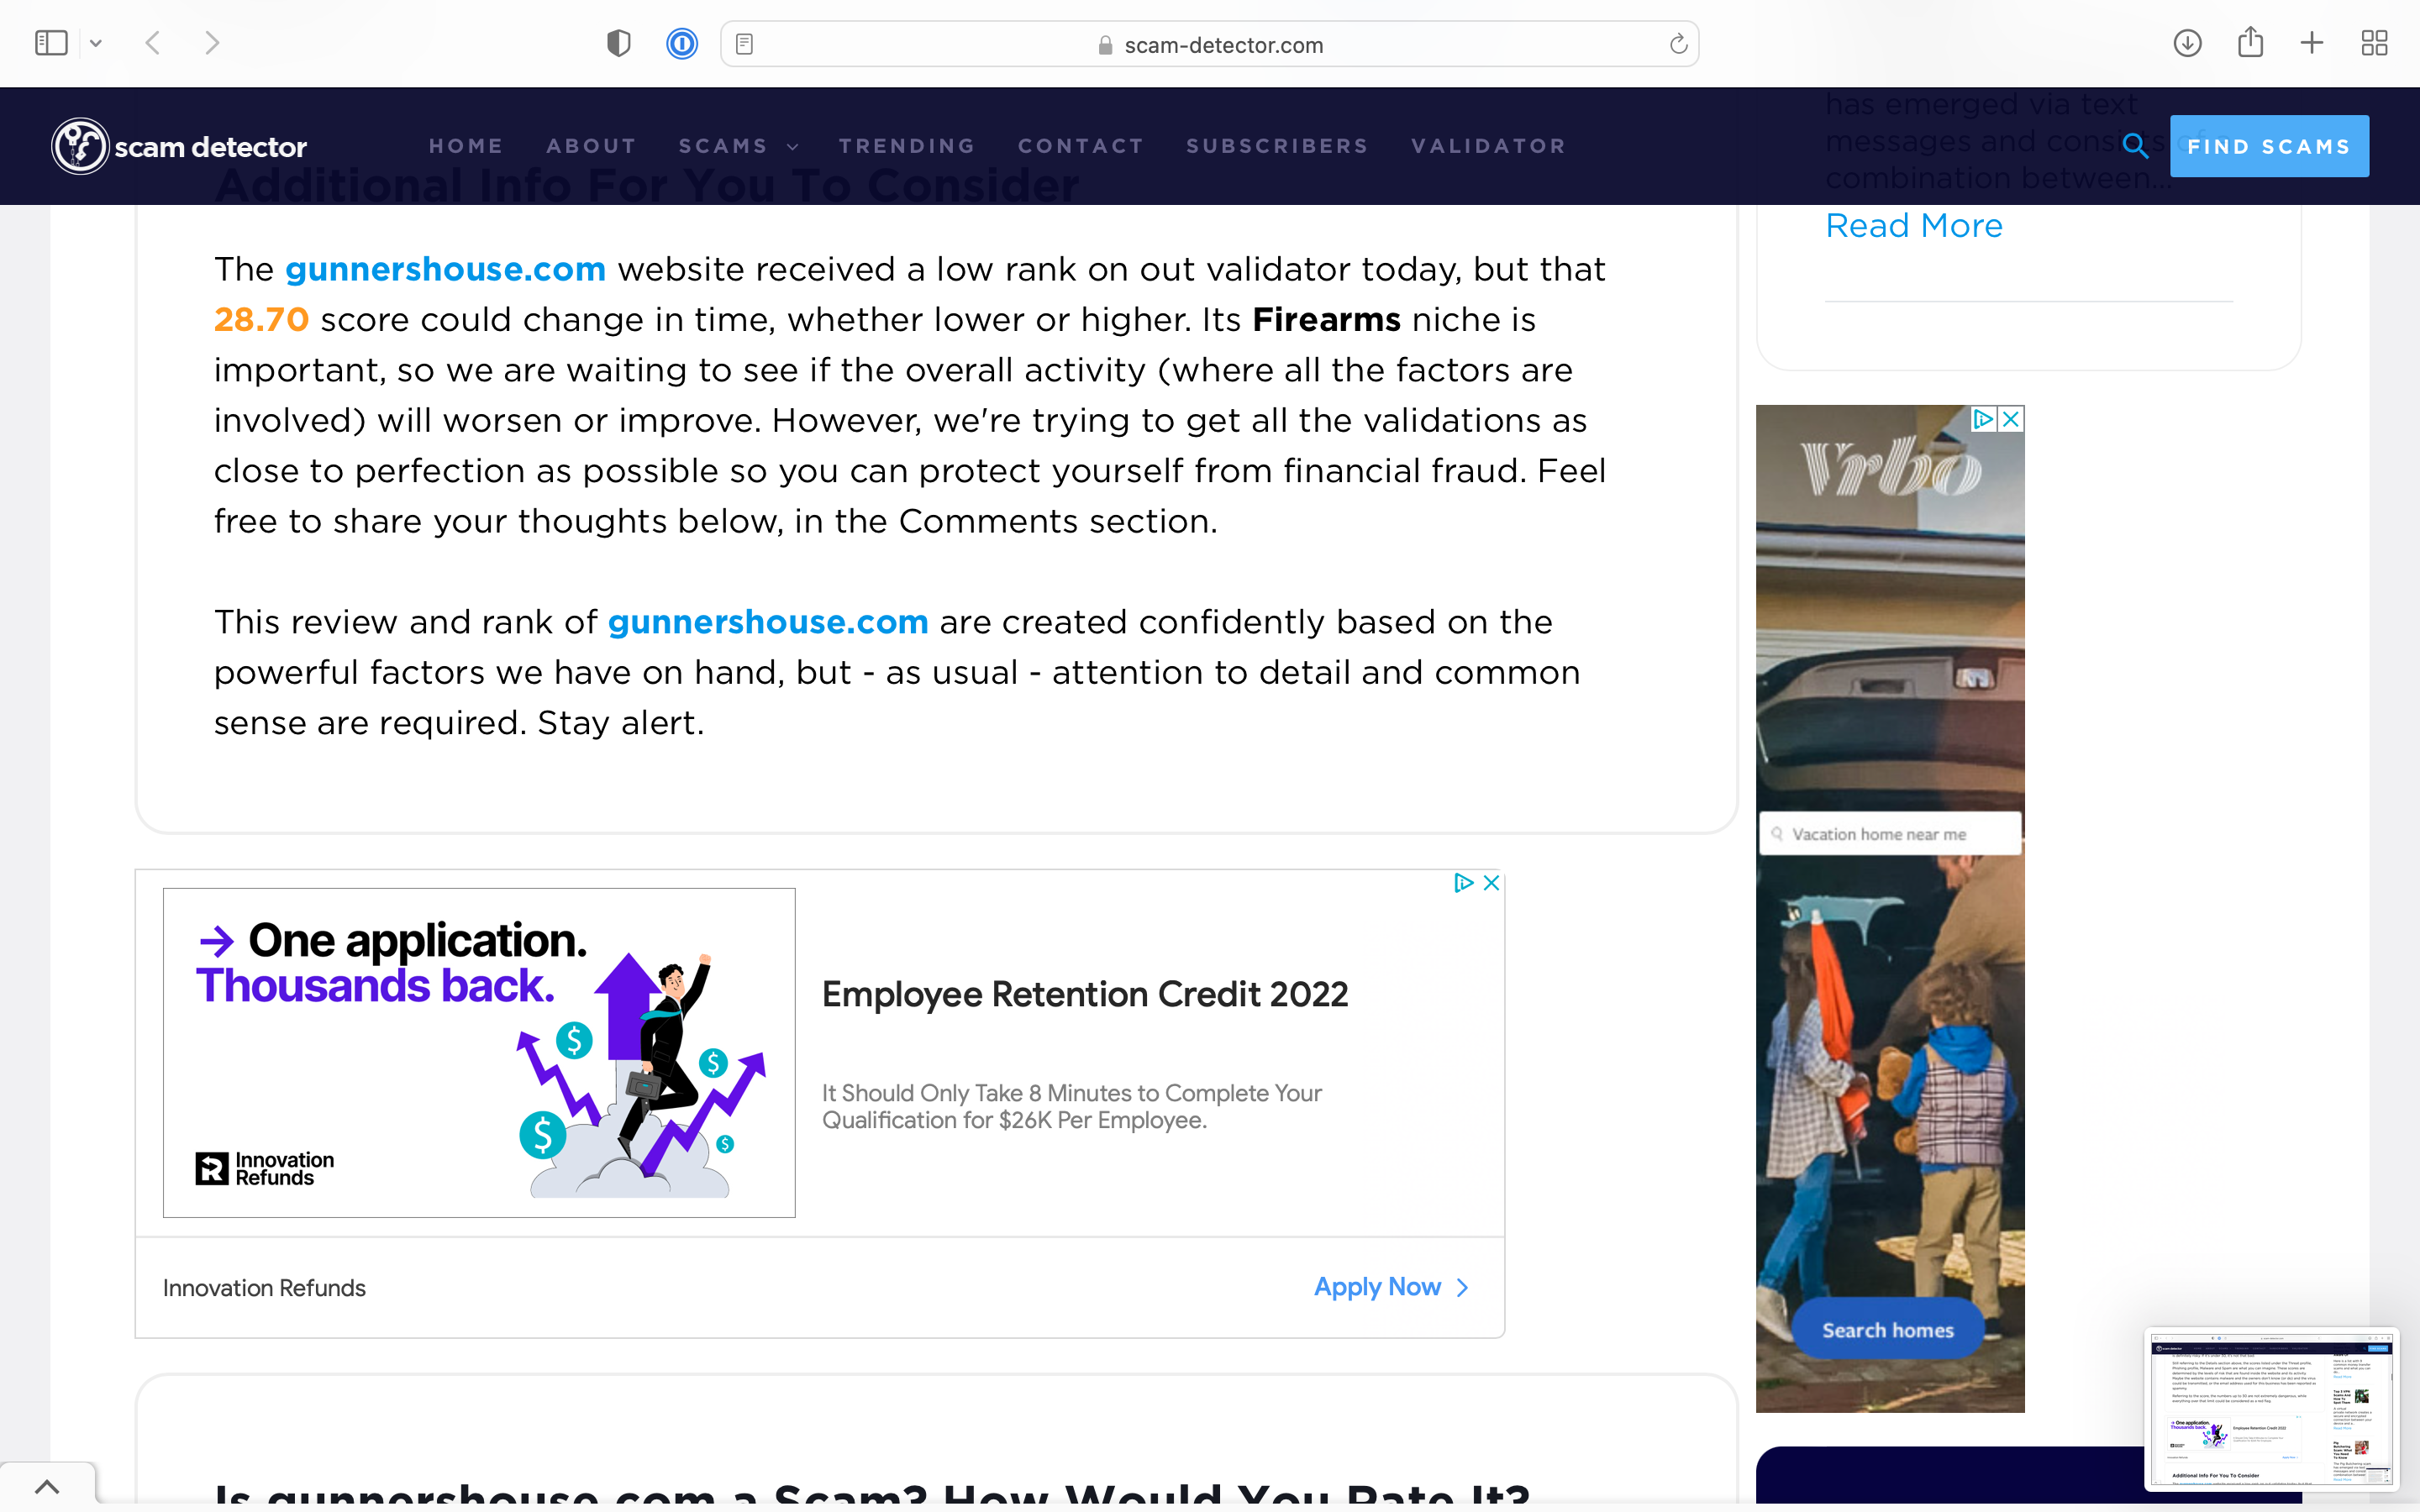Open the downloads list icon
Image resolution: width=2420 pixels, height=1512 pixels.
2188,43
